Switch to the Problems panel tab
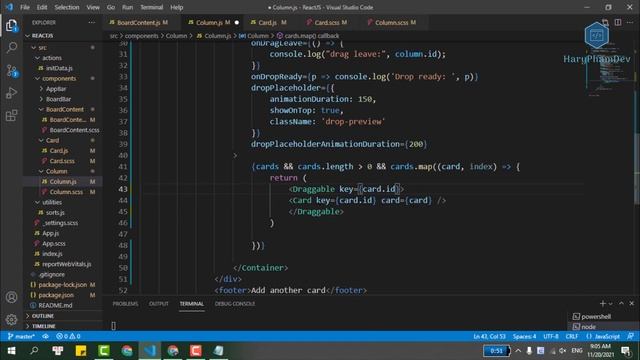Image resolution: width=640 pixels, height=360 pixels. [125, 304]
